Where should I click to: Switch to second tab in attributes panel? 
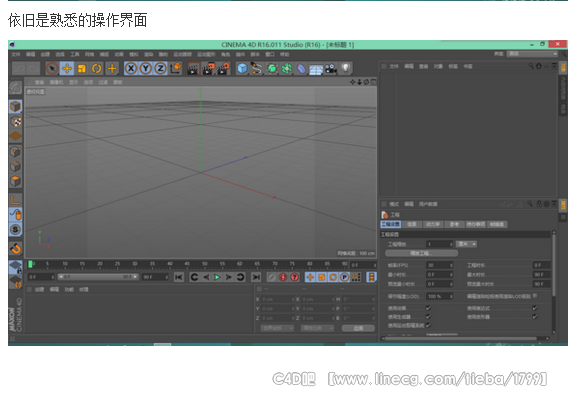[x=412, y=224]
